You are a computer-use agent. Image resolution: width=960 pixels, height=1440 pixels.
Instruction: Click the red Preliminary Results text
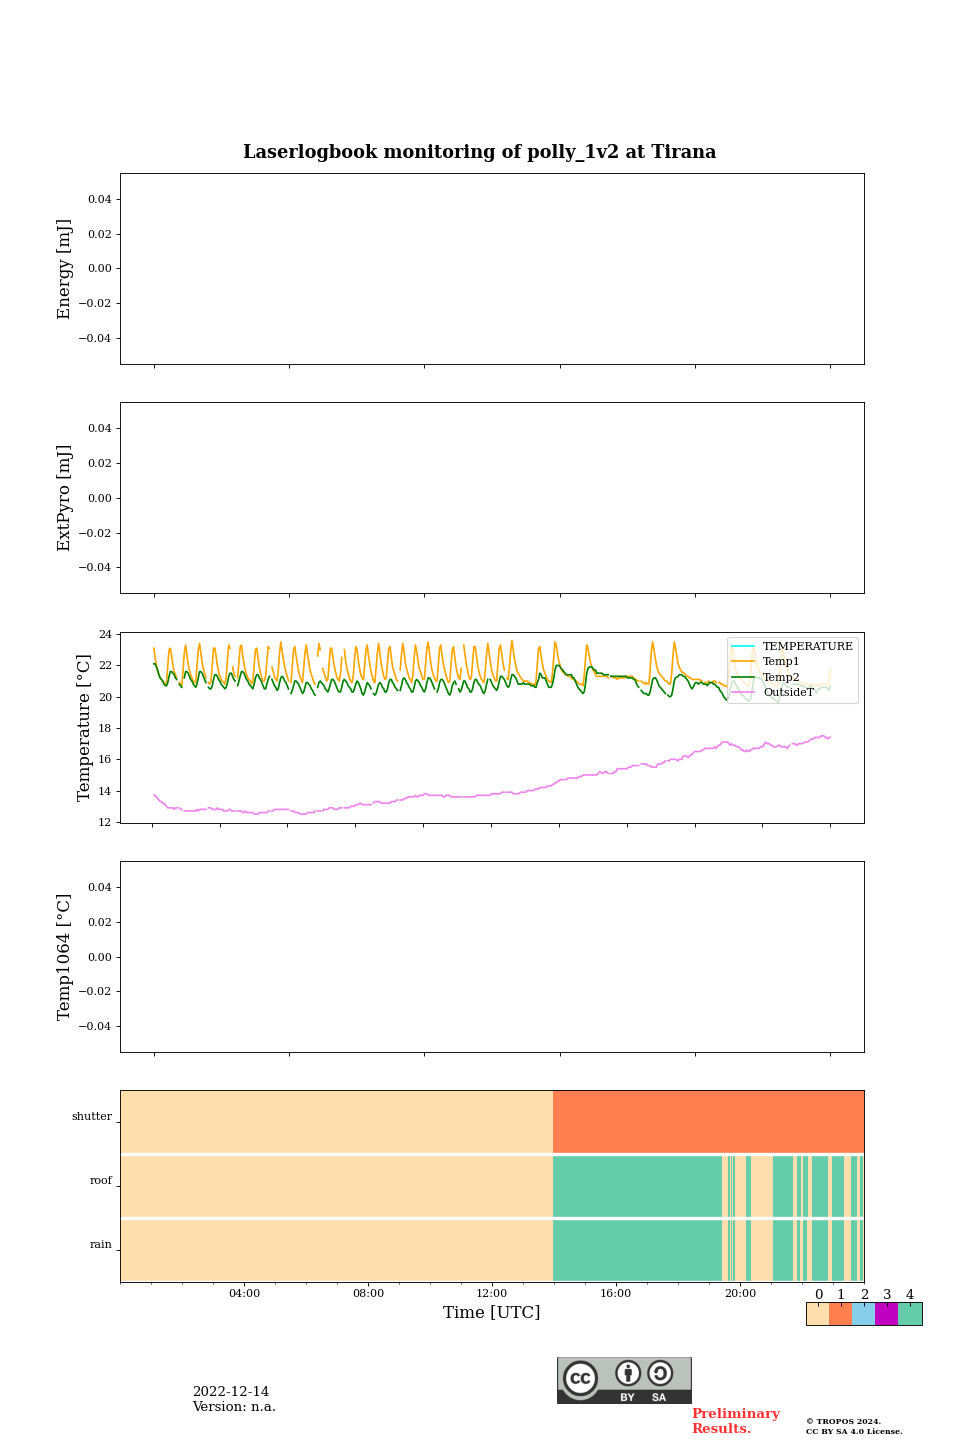pyautogui.click(x=735, y=1421)
